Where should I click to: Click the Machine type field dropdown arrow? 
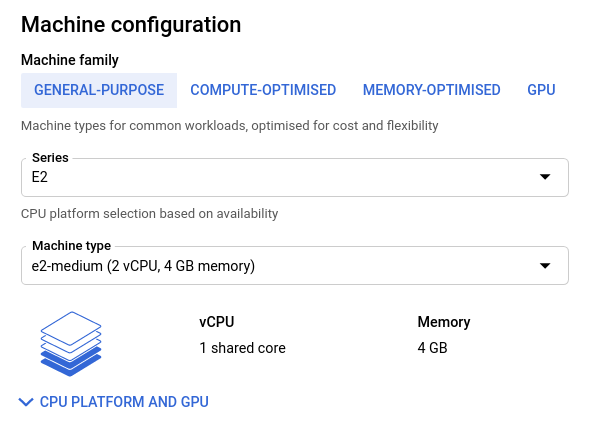click(x=545, y=266)
